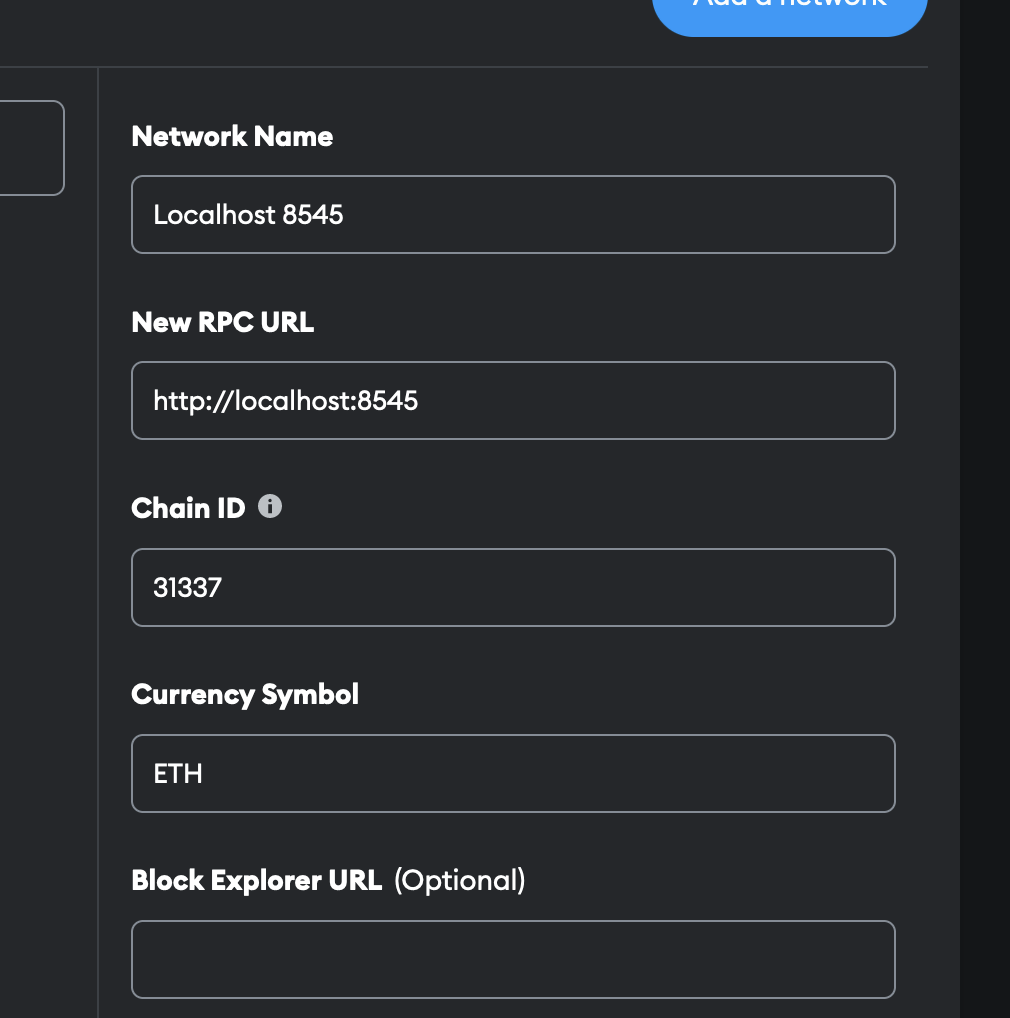The image size is (1010, 1018).
Task: Click the Chain ID label text
Action: 188,508
